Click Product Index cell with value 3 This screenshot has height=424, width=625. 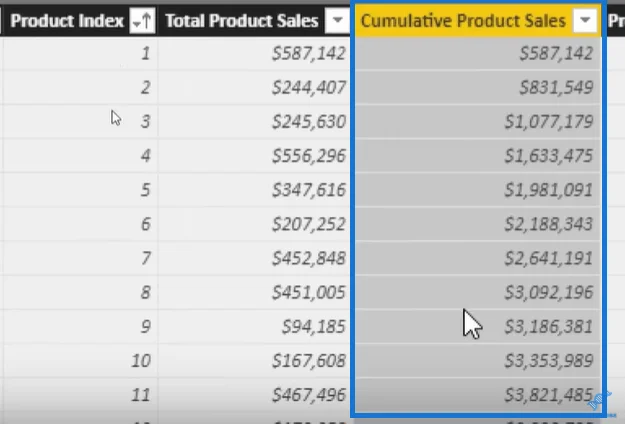pos(80,122)
